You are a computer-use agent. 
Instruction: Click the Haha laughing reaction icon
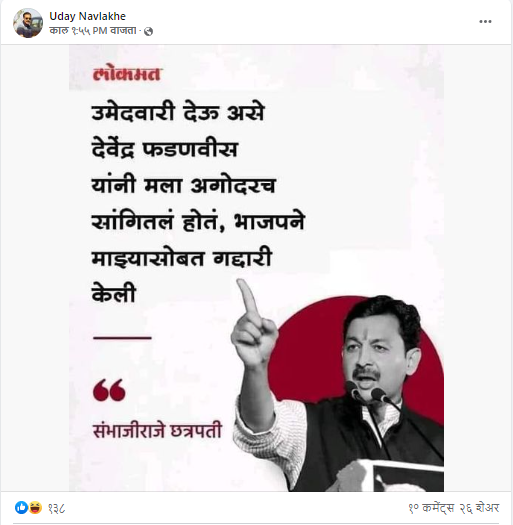[x=35, y=508]
